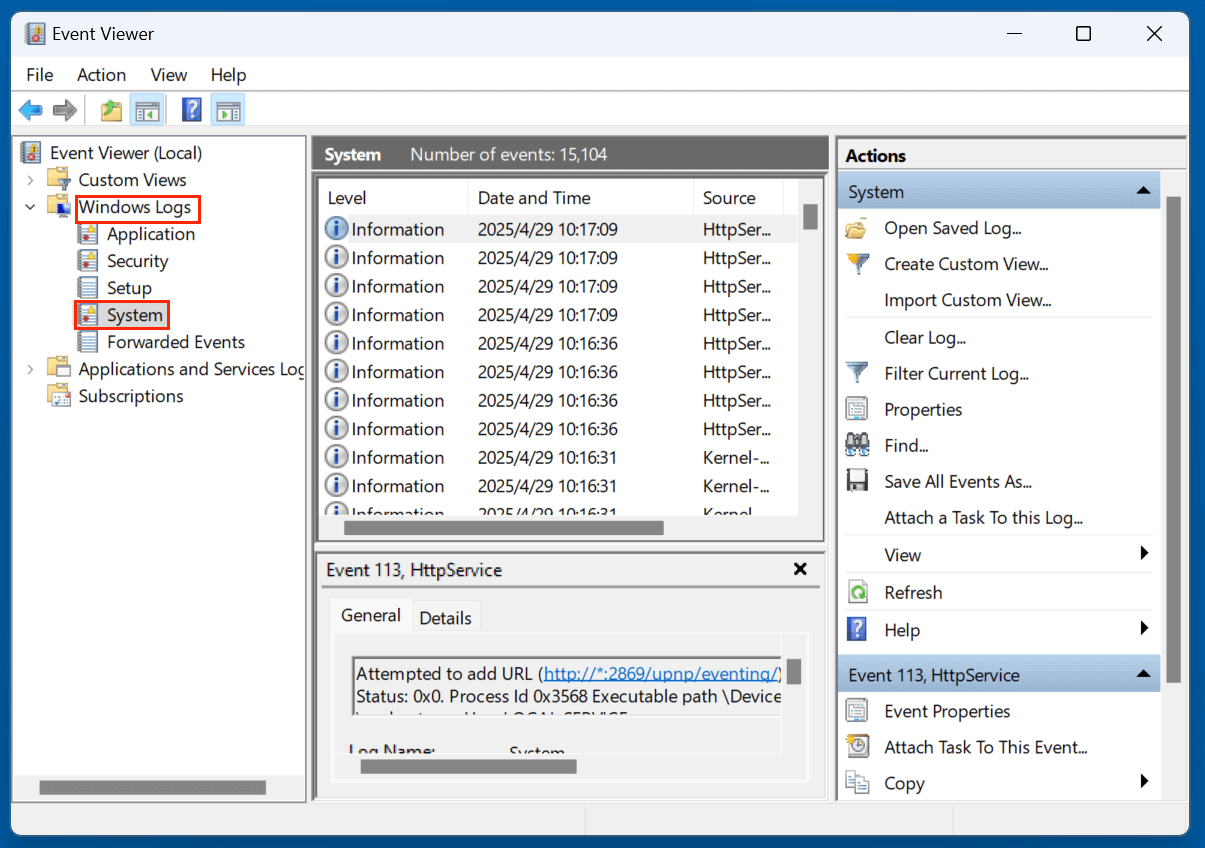Open the upnp eventing URL link
The height and width of the screenshot is (848, 1205).
coord(660,673)
